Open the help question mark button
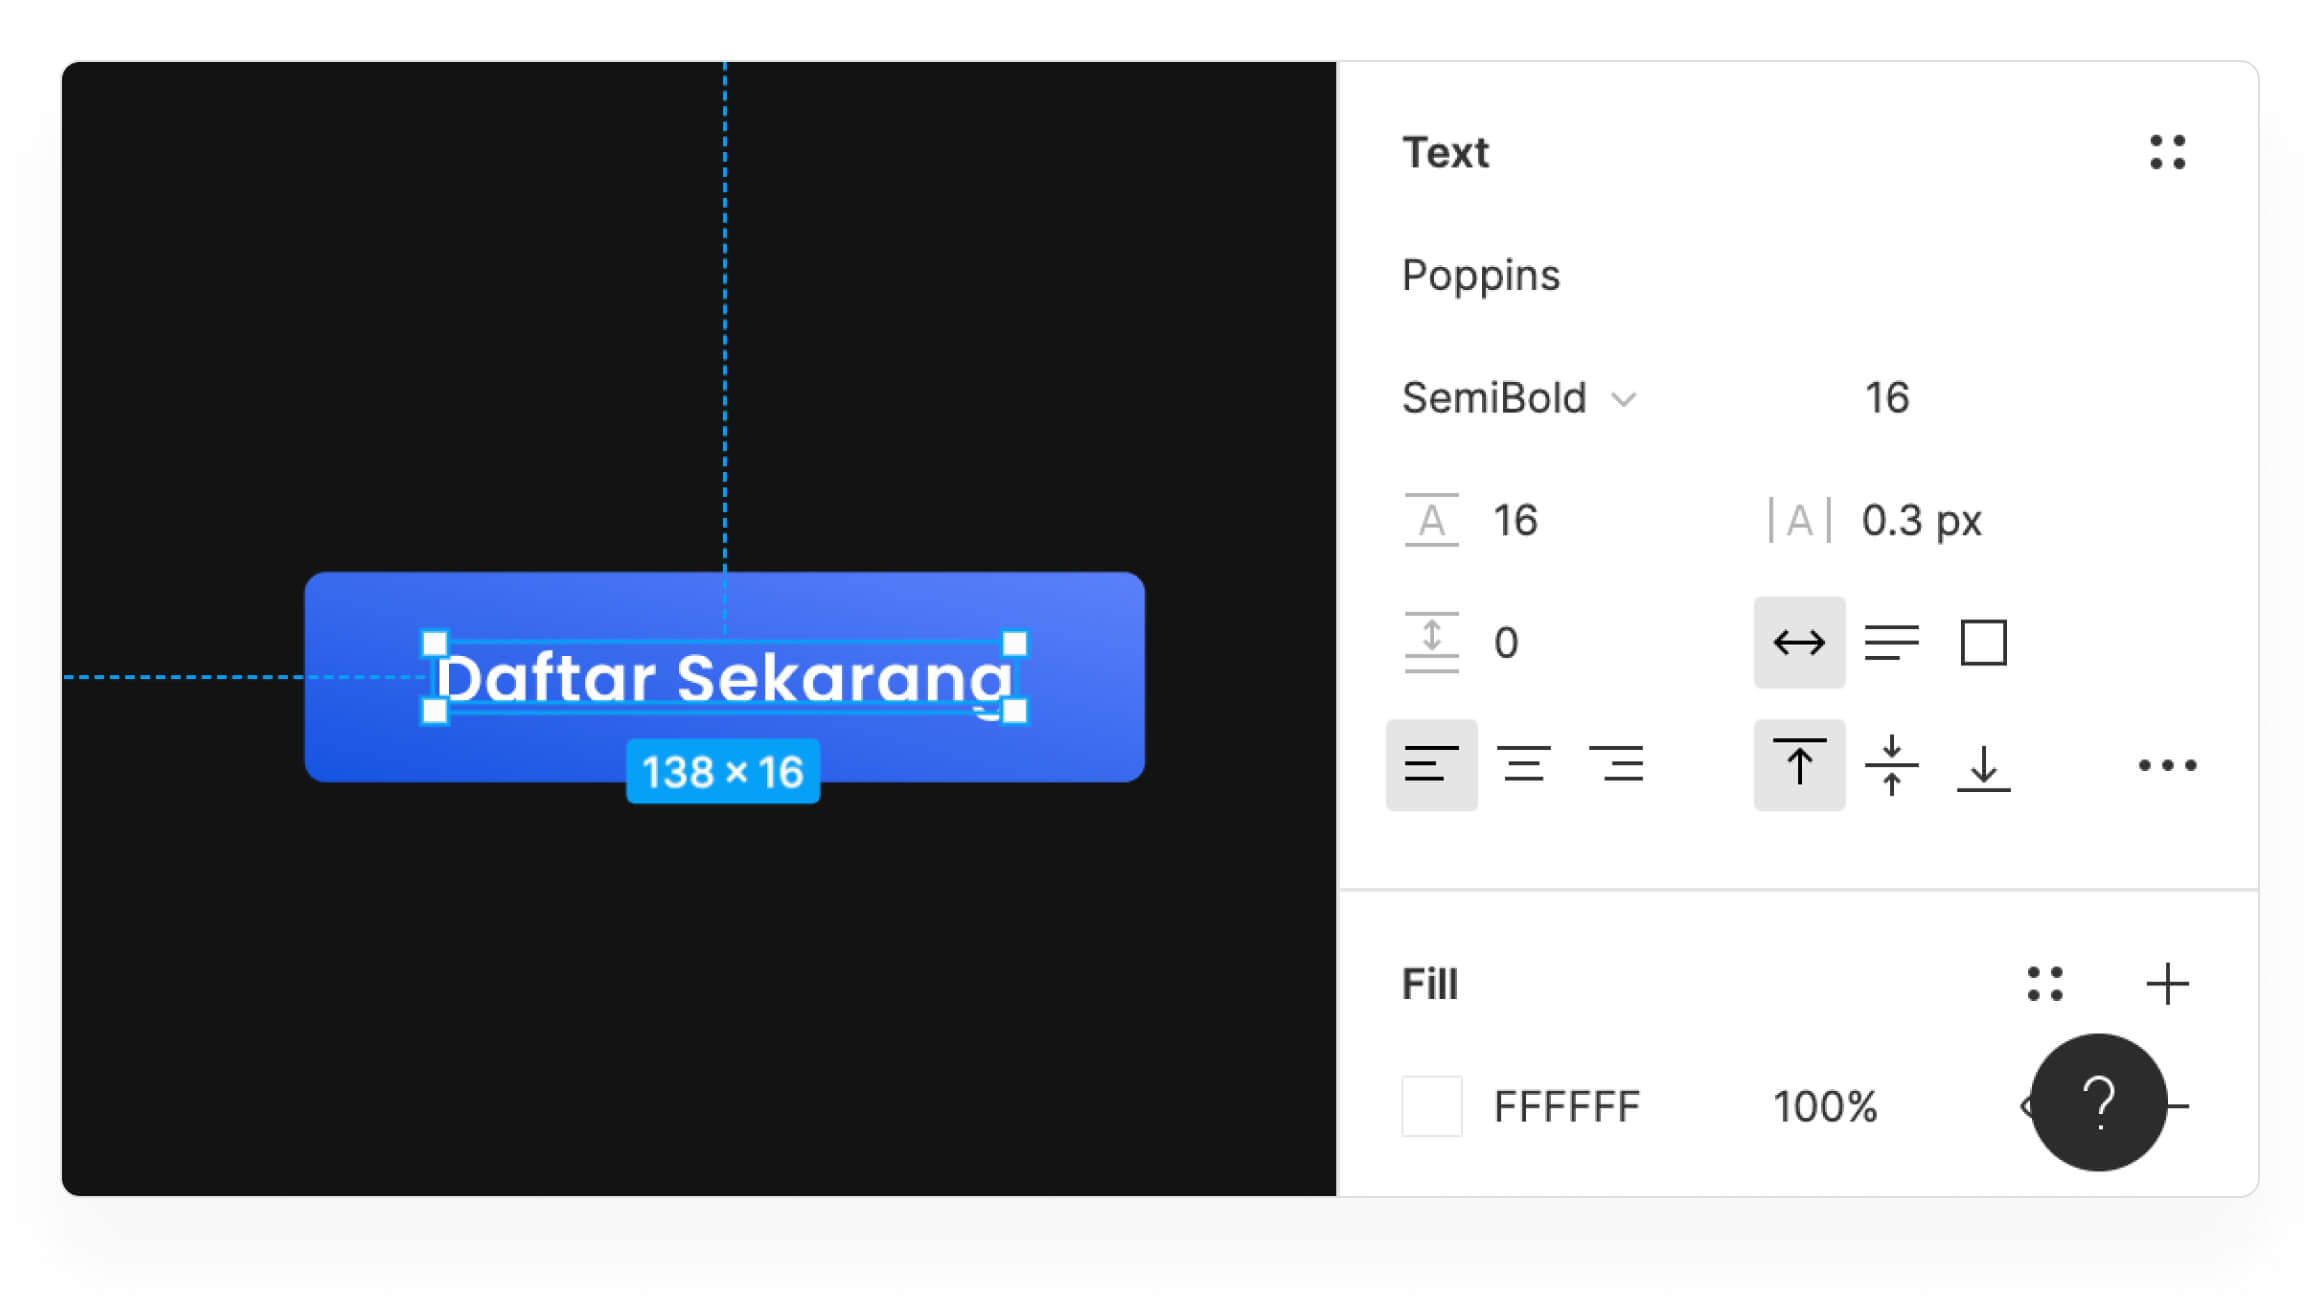The image size is (2320, 1298). (2098, 1102)
